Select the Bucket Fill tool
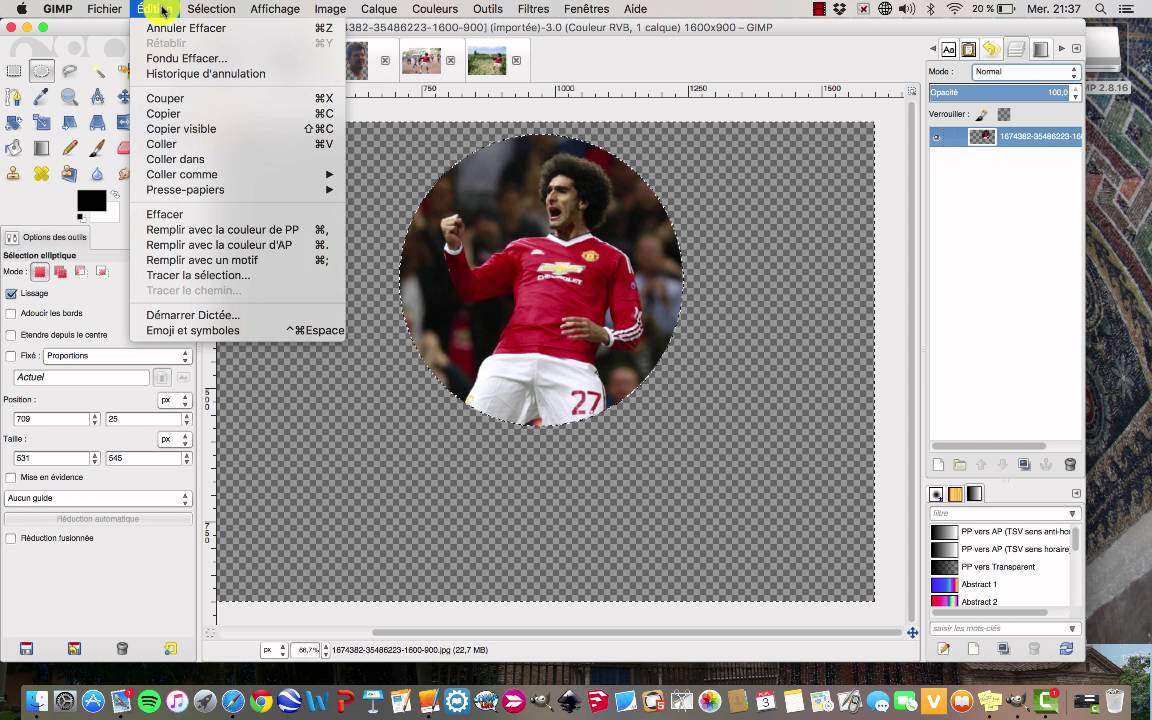The height and width of the screenshot is (720, 1152). pos(14,148)
